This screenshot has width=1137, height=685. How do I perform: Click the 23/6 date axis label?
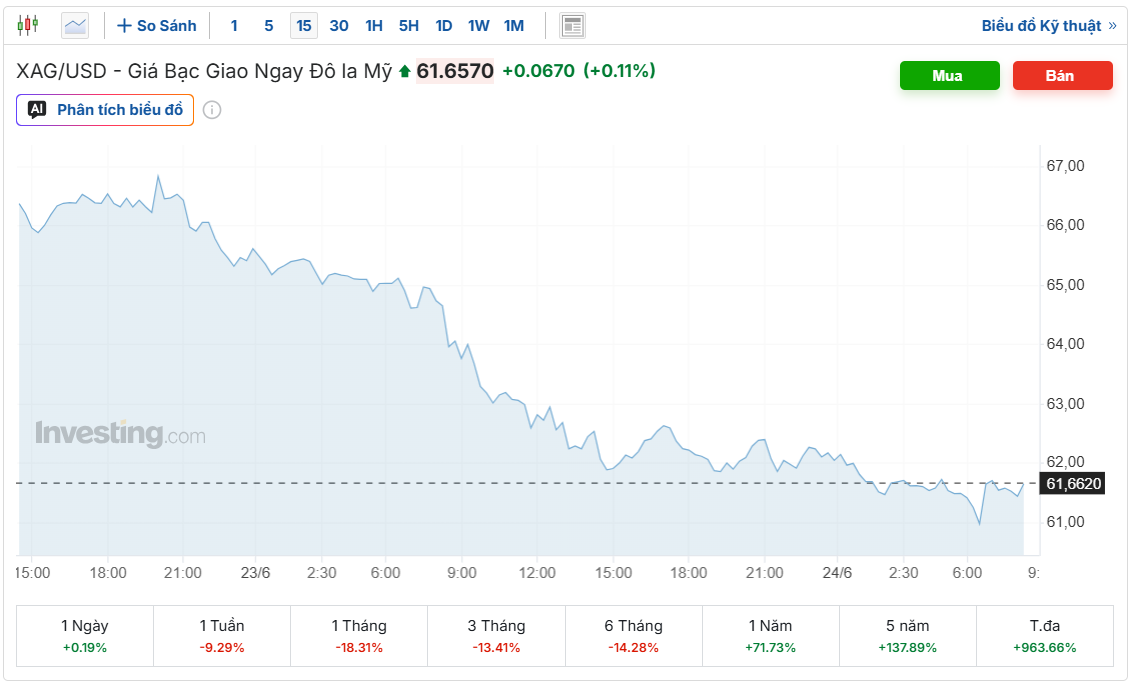[x=255, y=573]
